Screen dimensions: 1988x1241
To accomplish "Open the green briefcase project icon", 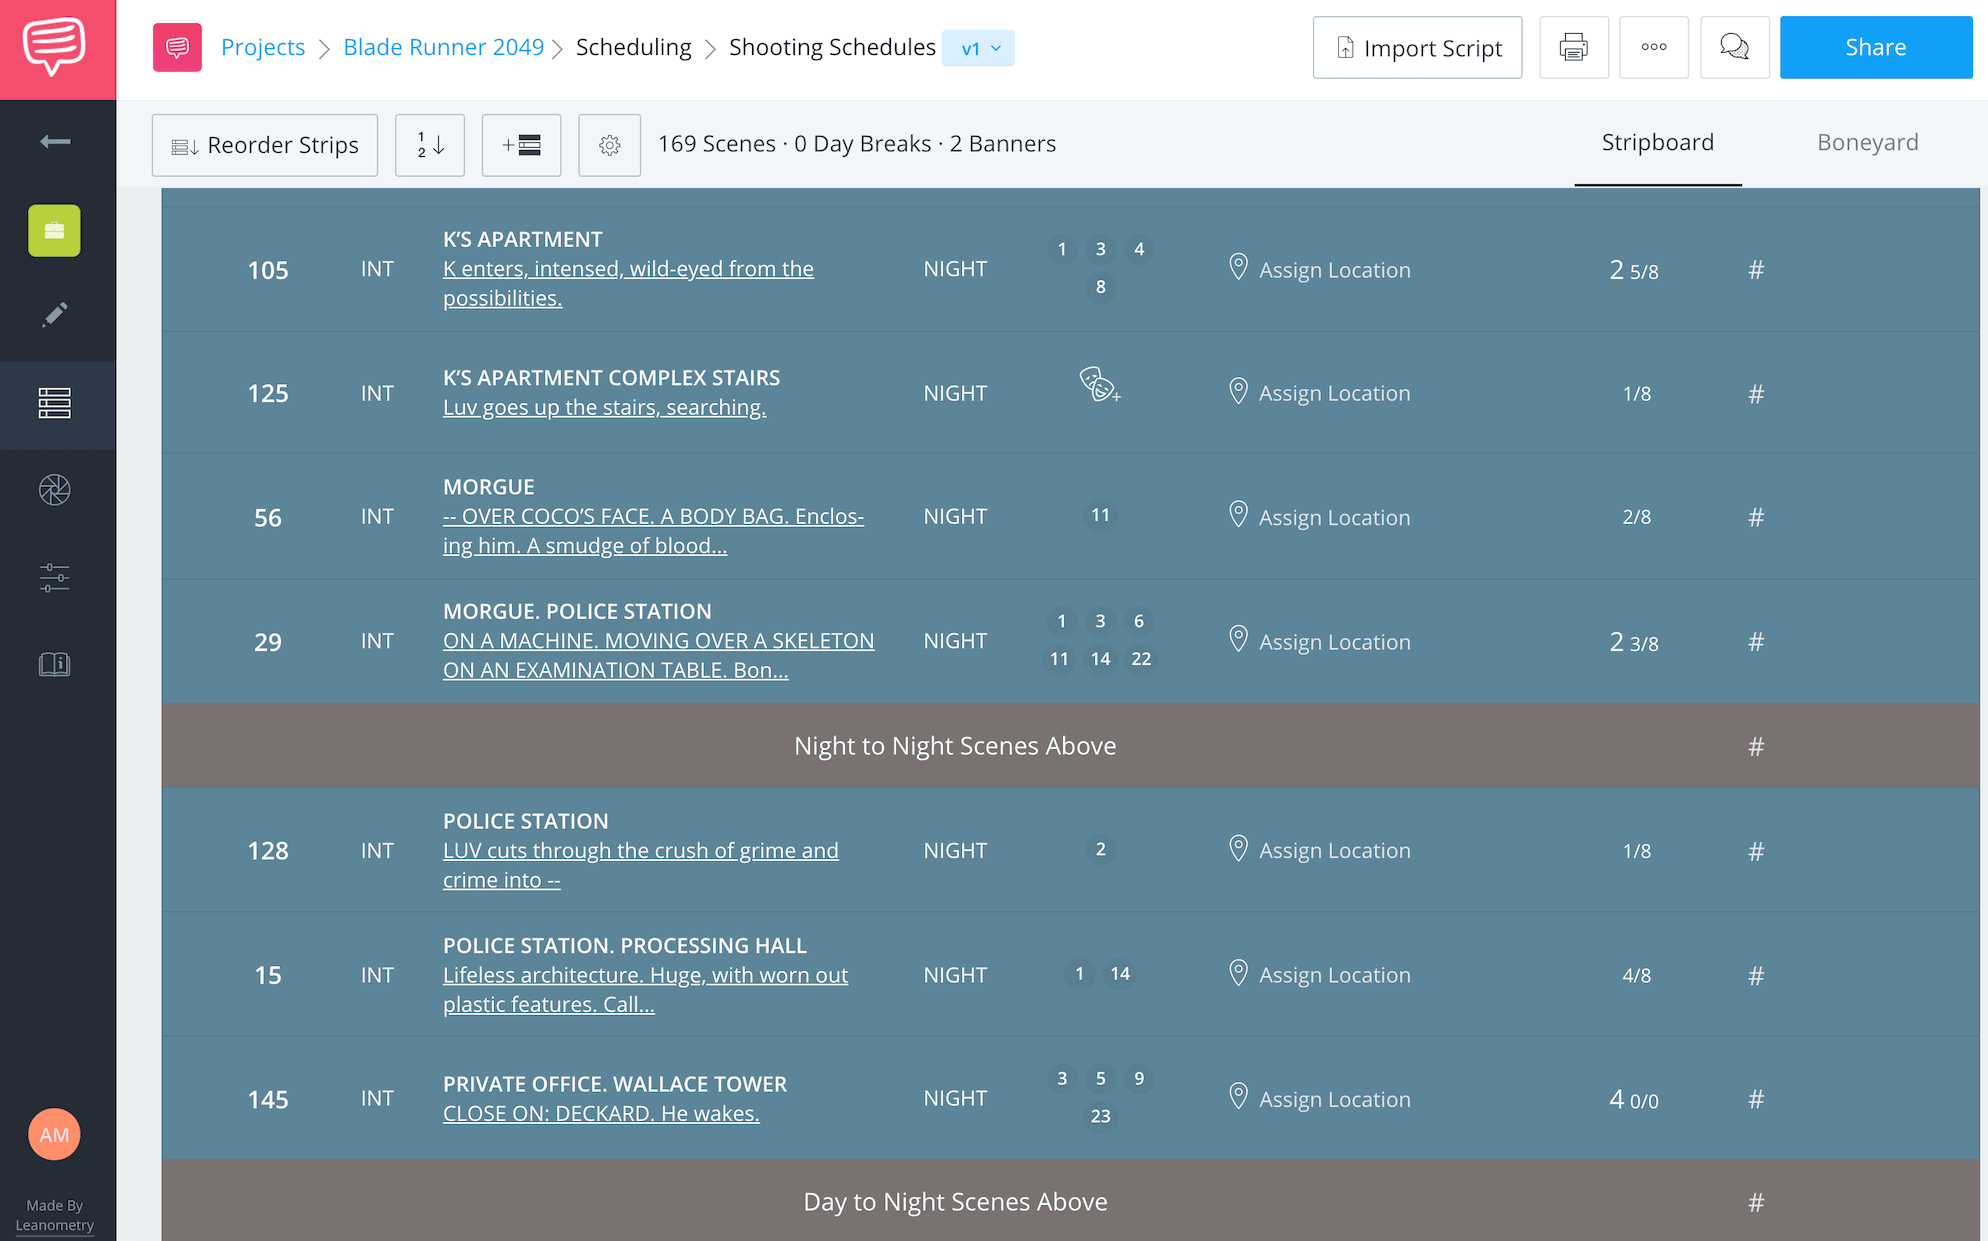I will click(x=54, y=230).
